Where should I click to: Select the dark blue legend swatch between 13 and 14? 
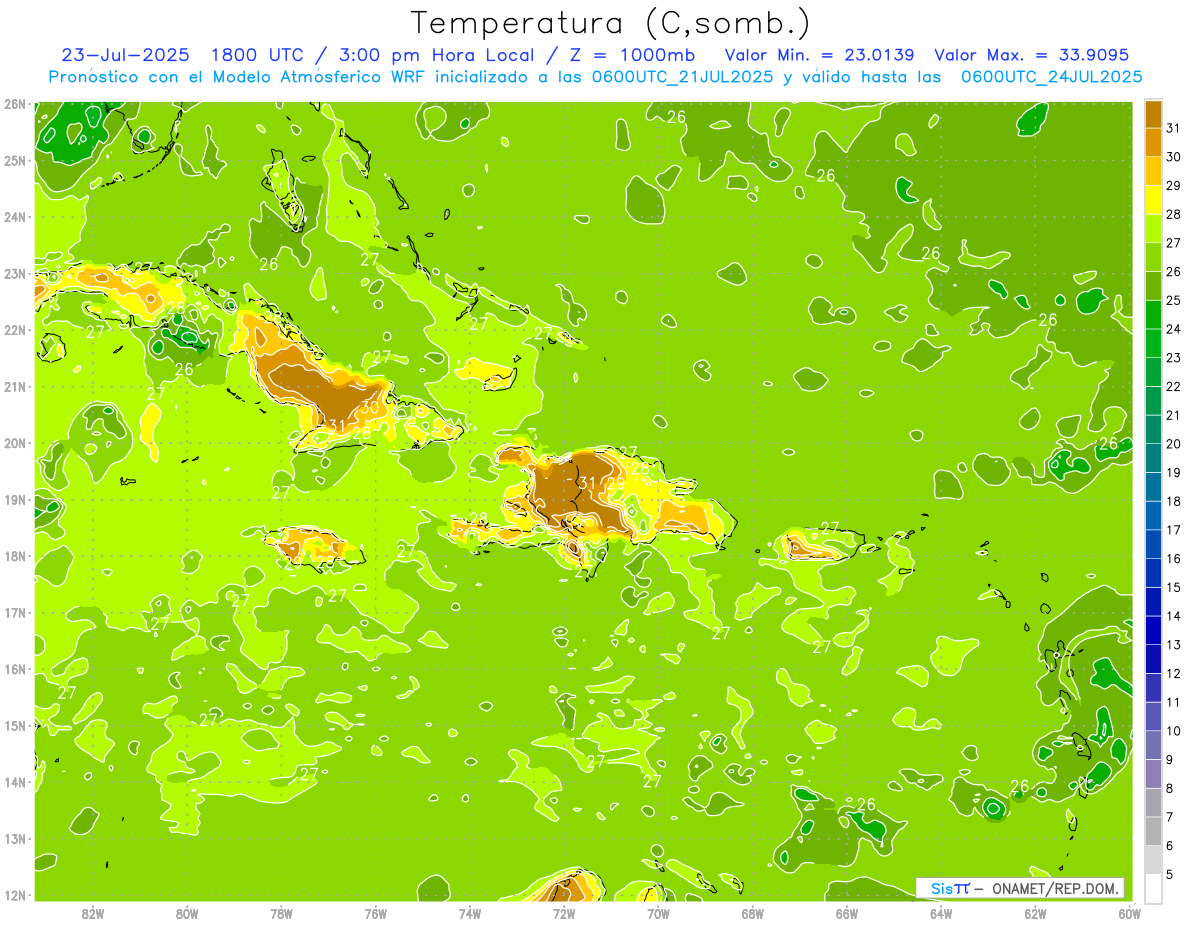click(1153, 630)
